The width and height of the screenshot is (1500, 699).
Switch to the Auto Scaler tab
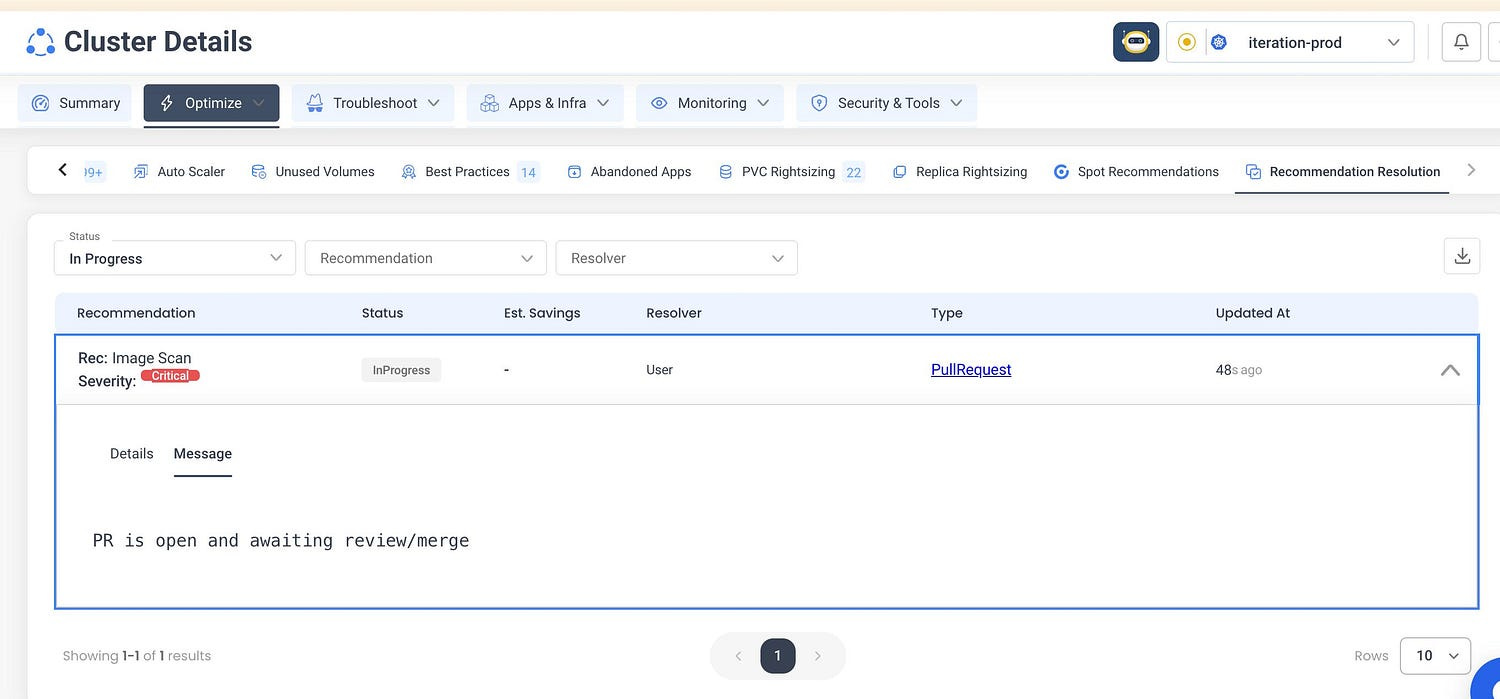(179, 172)
